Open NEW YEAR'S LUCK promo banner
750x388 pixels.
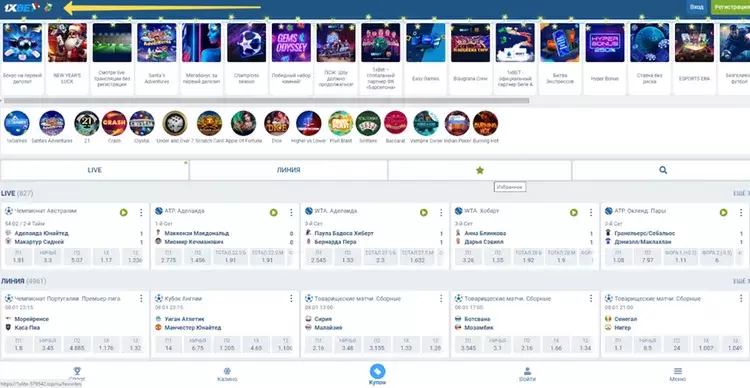67,58
